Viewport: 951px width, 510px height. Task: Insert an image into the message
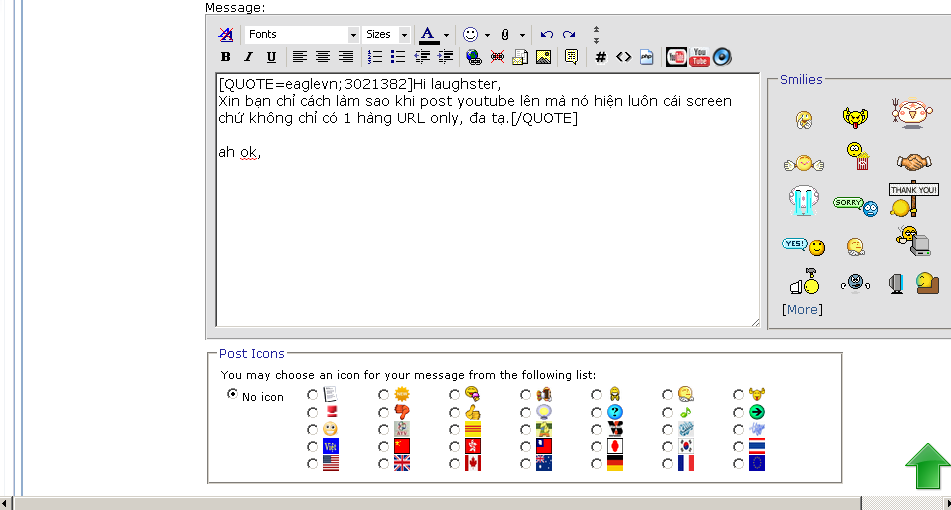coord(543,57)
